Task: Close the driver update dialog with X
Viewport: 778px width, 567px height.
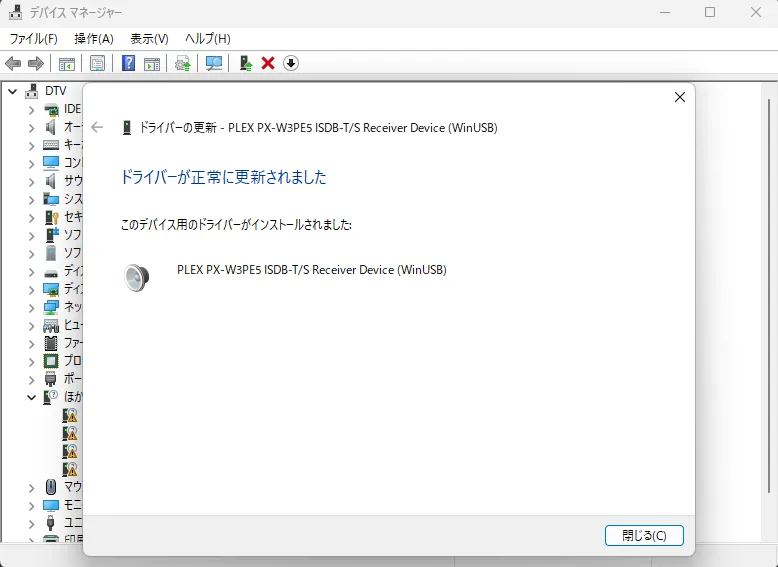Action: click(x=680, y=97)
